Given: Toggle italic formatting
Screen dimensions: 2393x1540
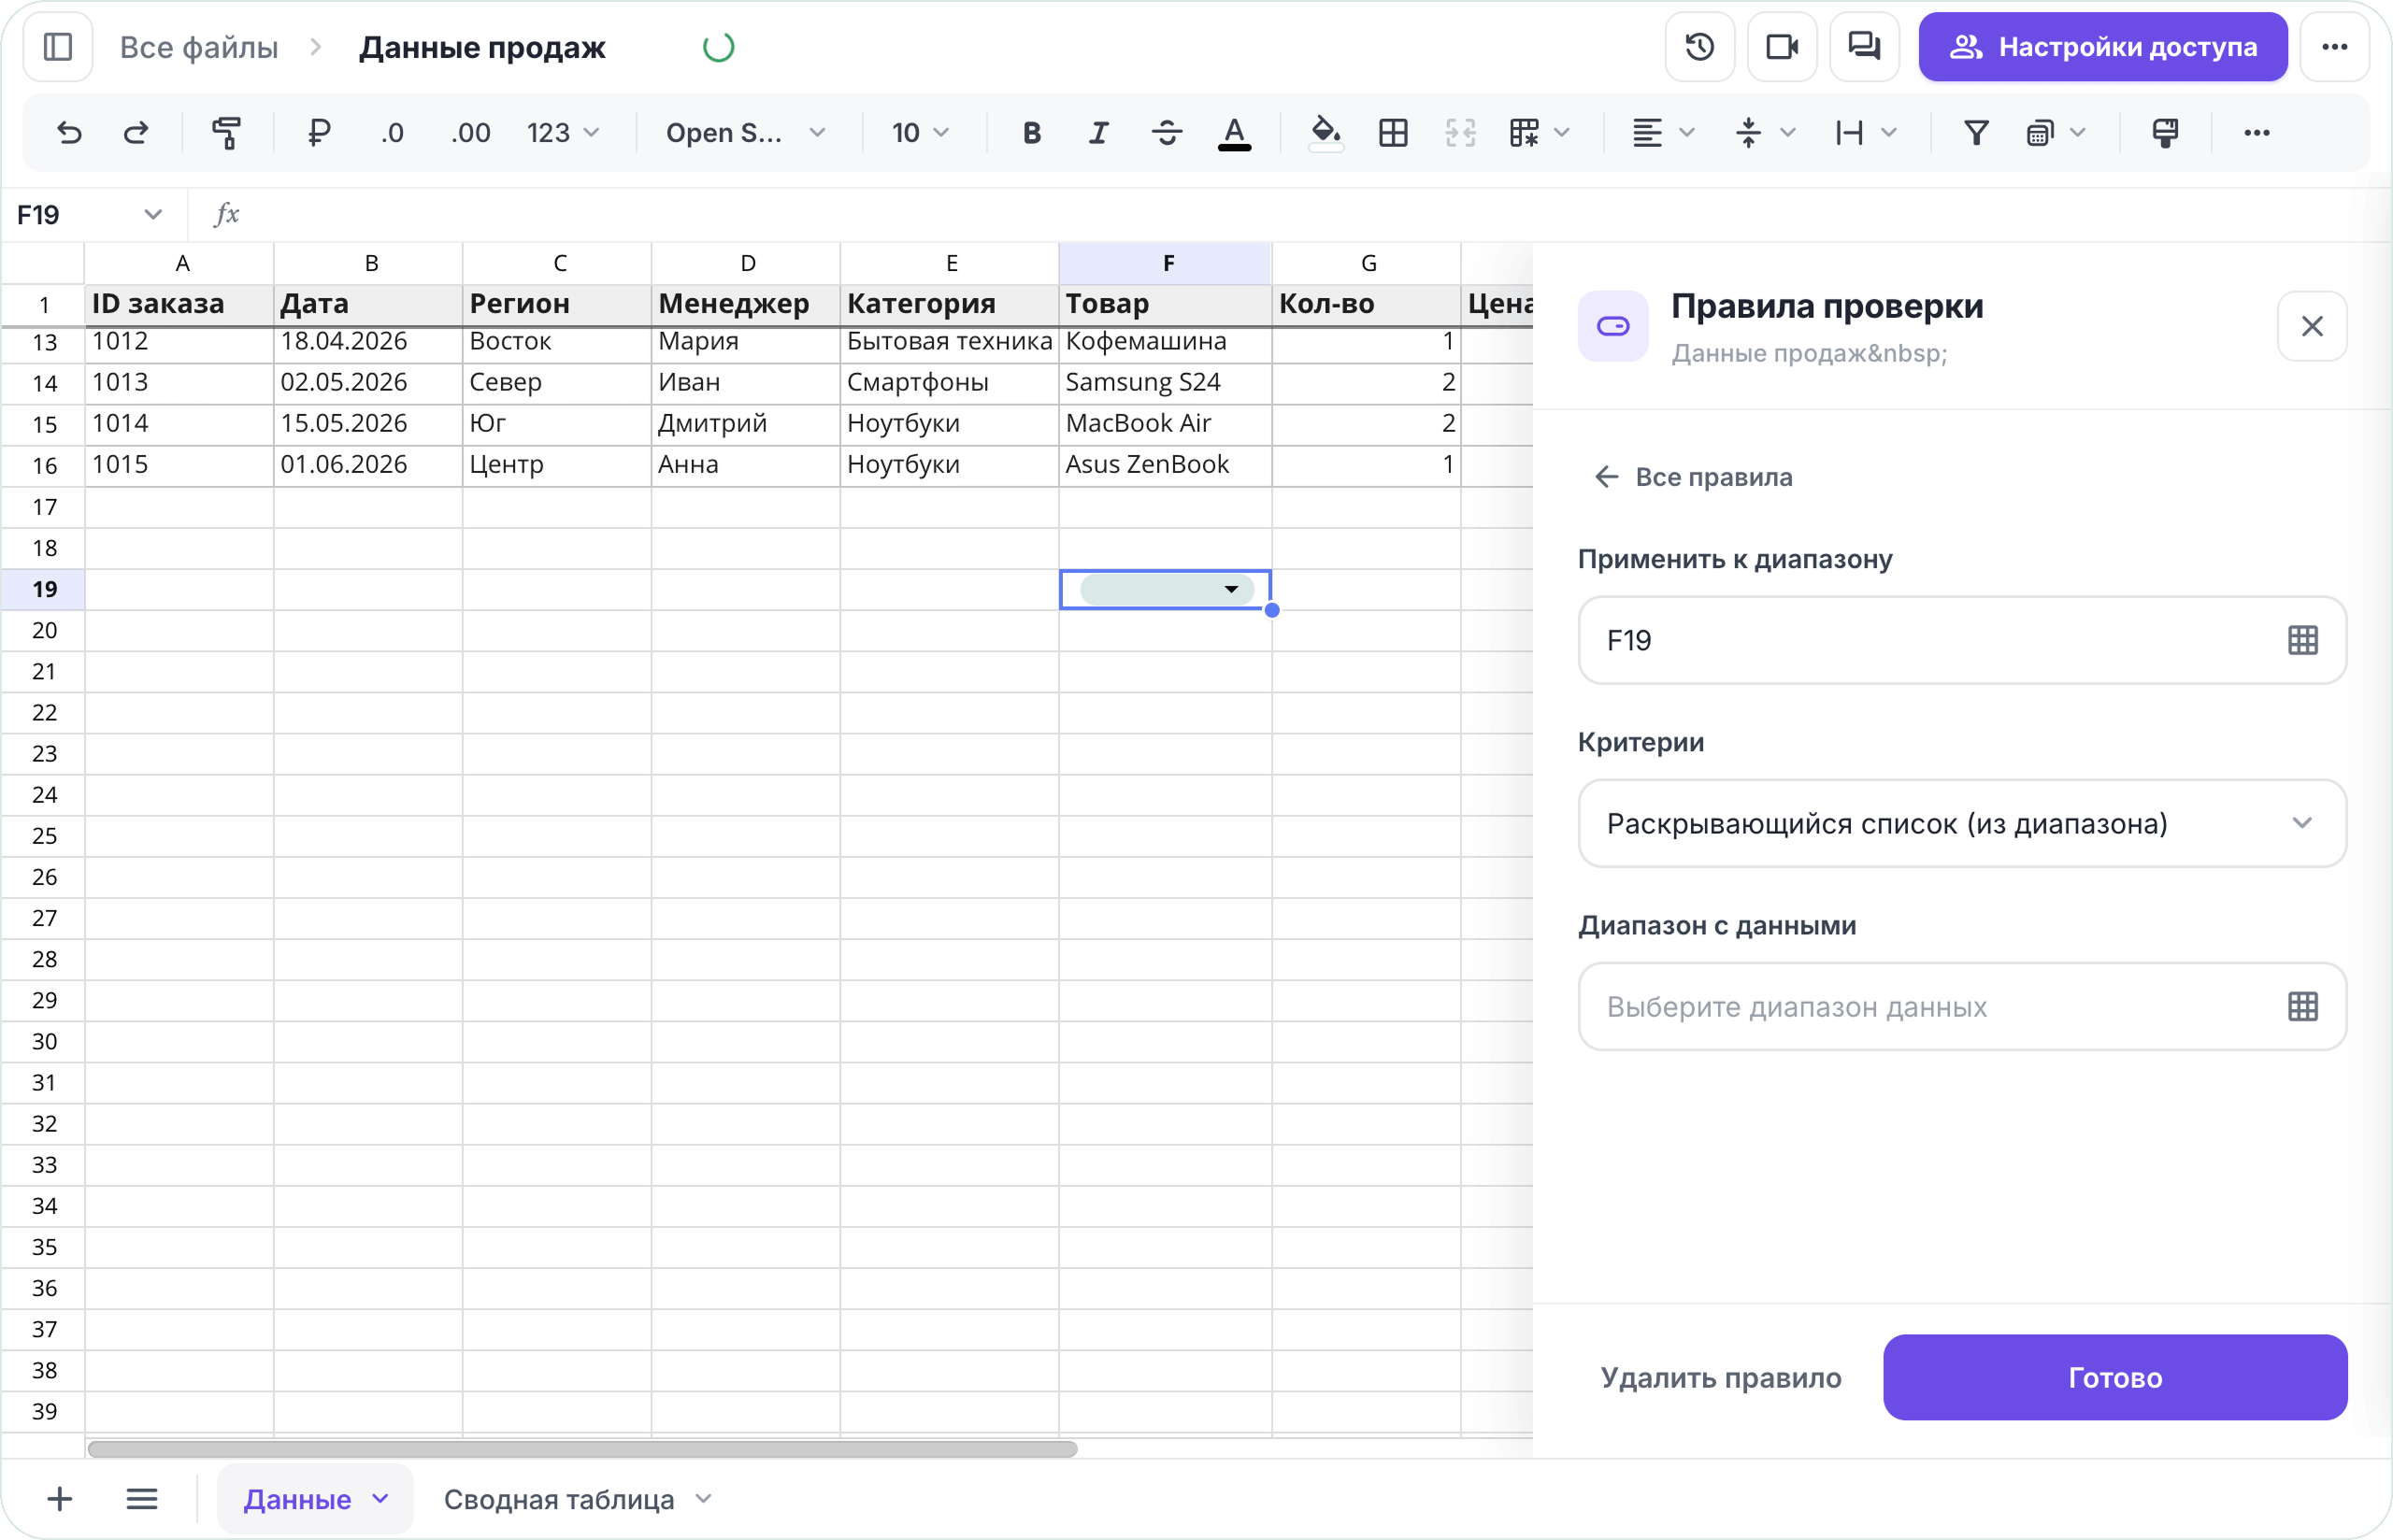Looking at the screenshot, I should click(1099, 133).
